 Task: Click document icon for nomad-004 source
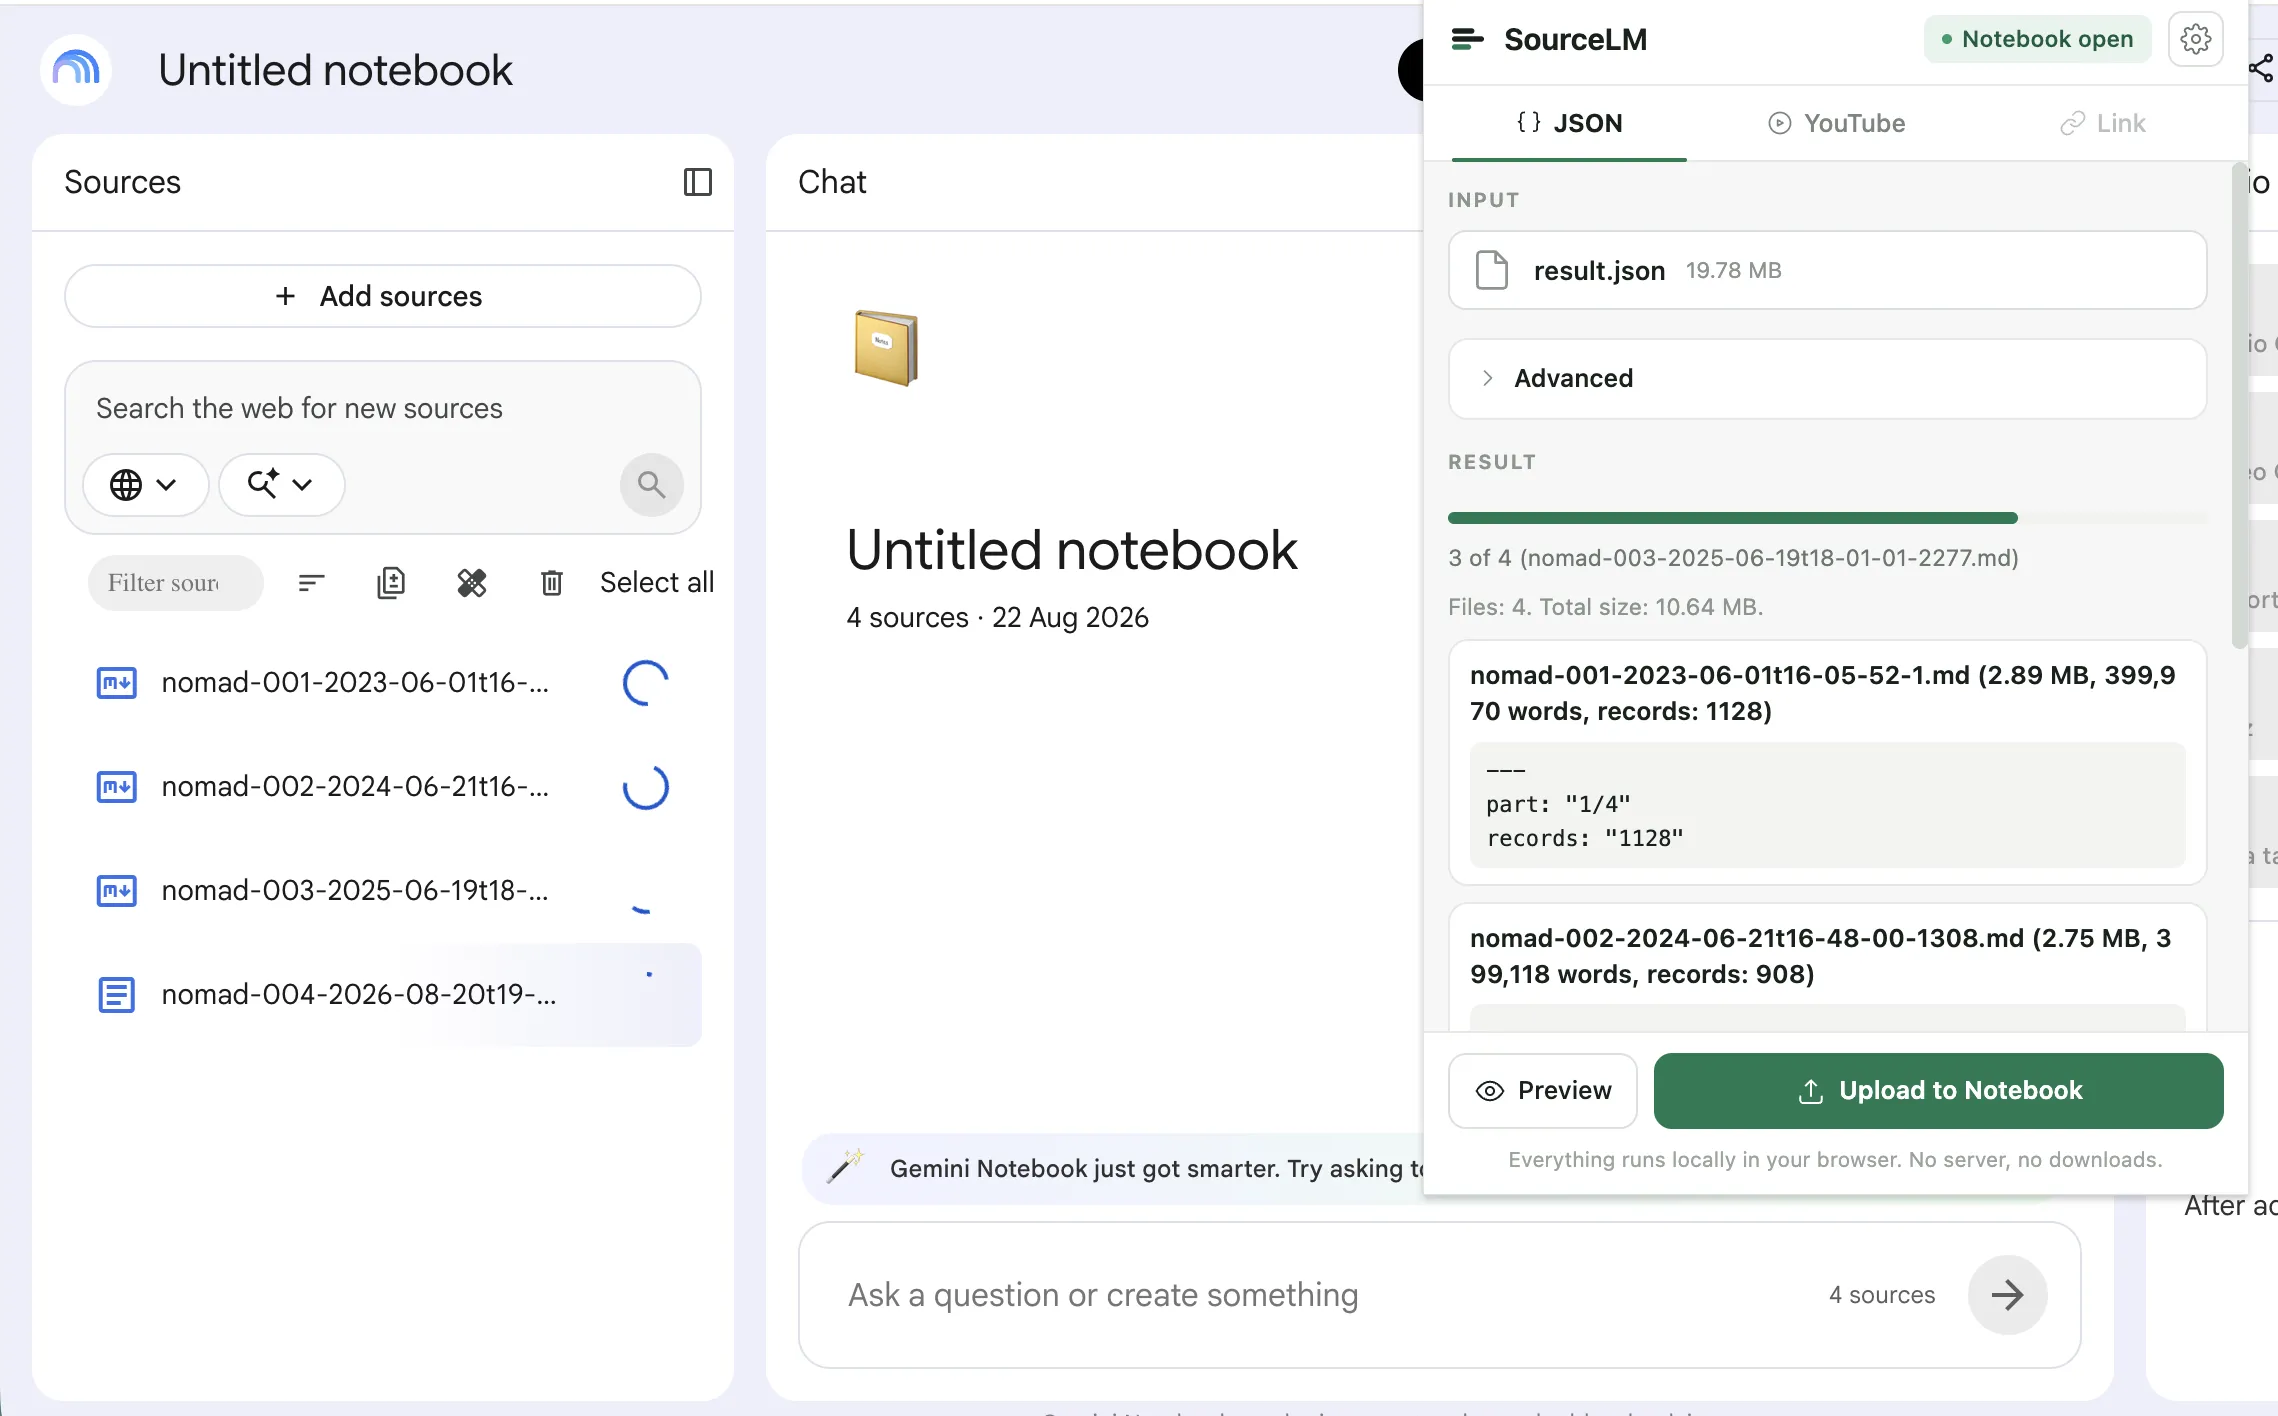116,995
